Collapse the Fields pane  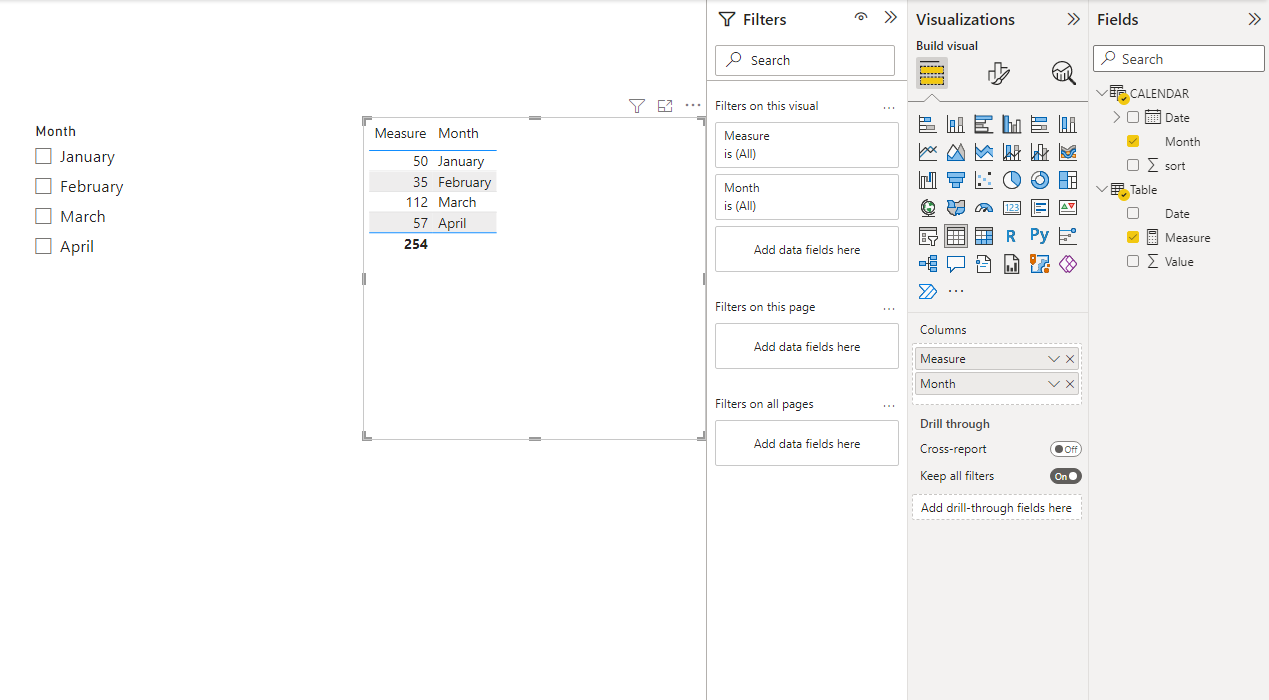tap(1254, 19)
